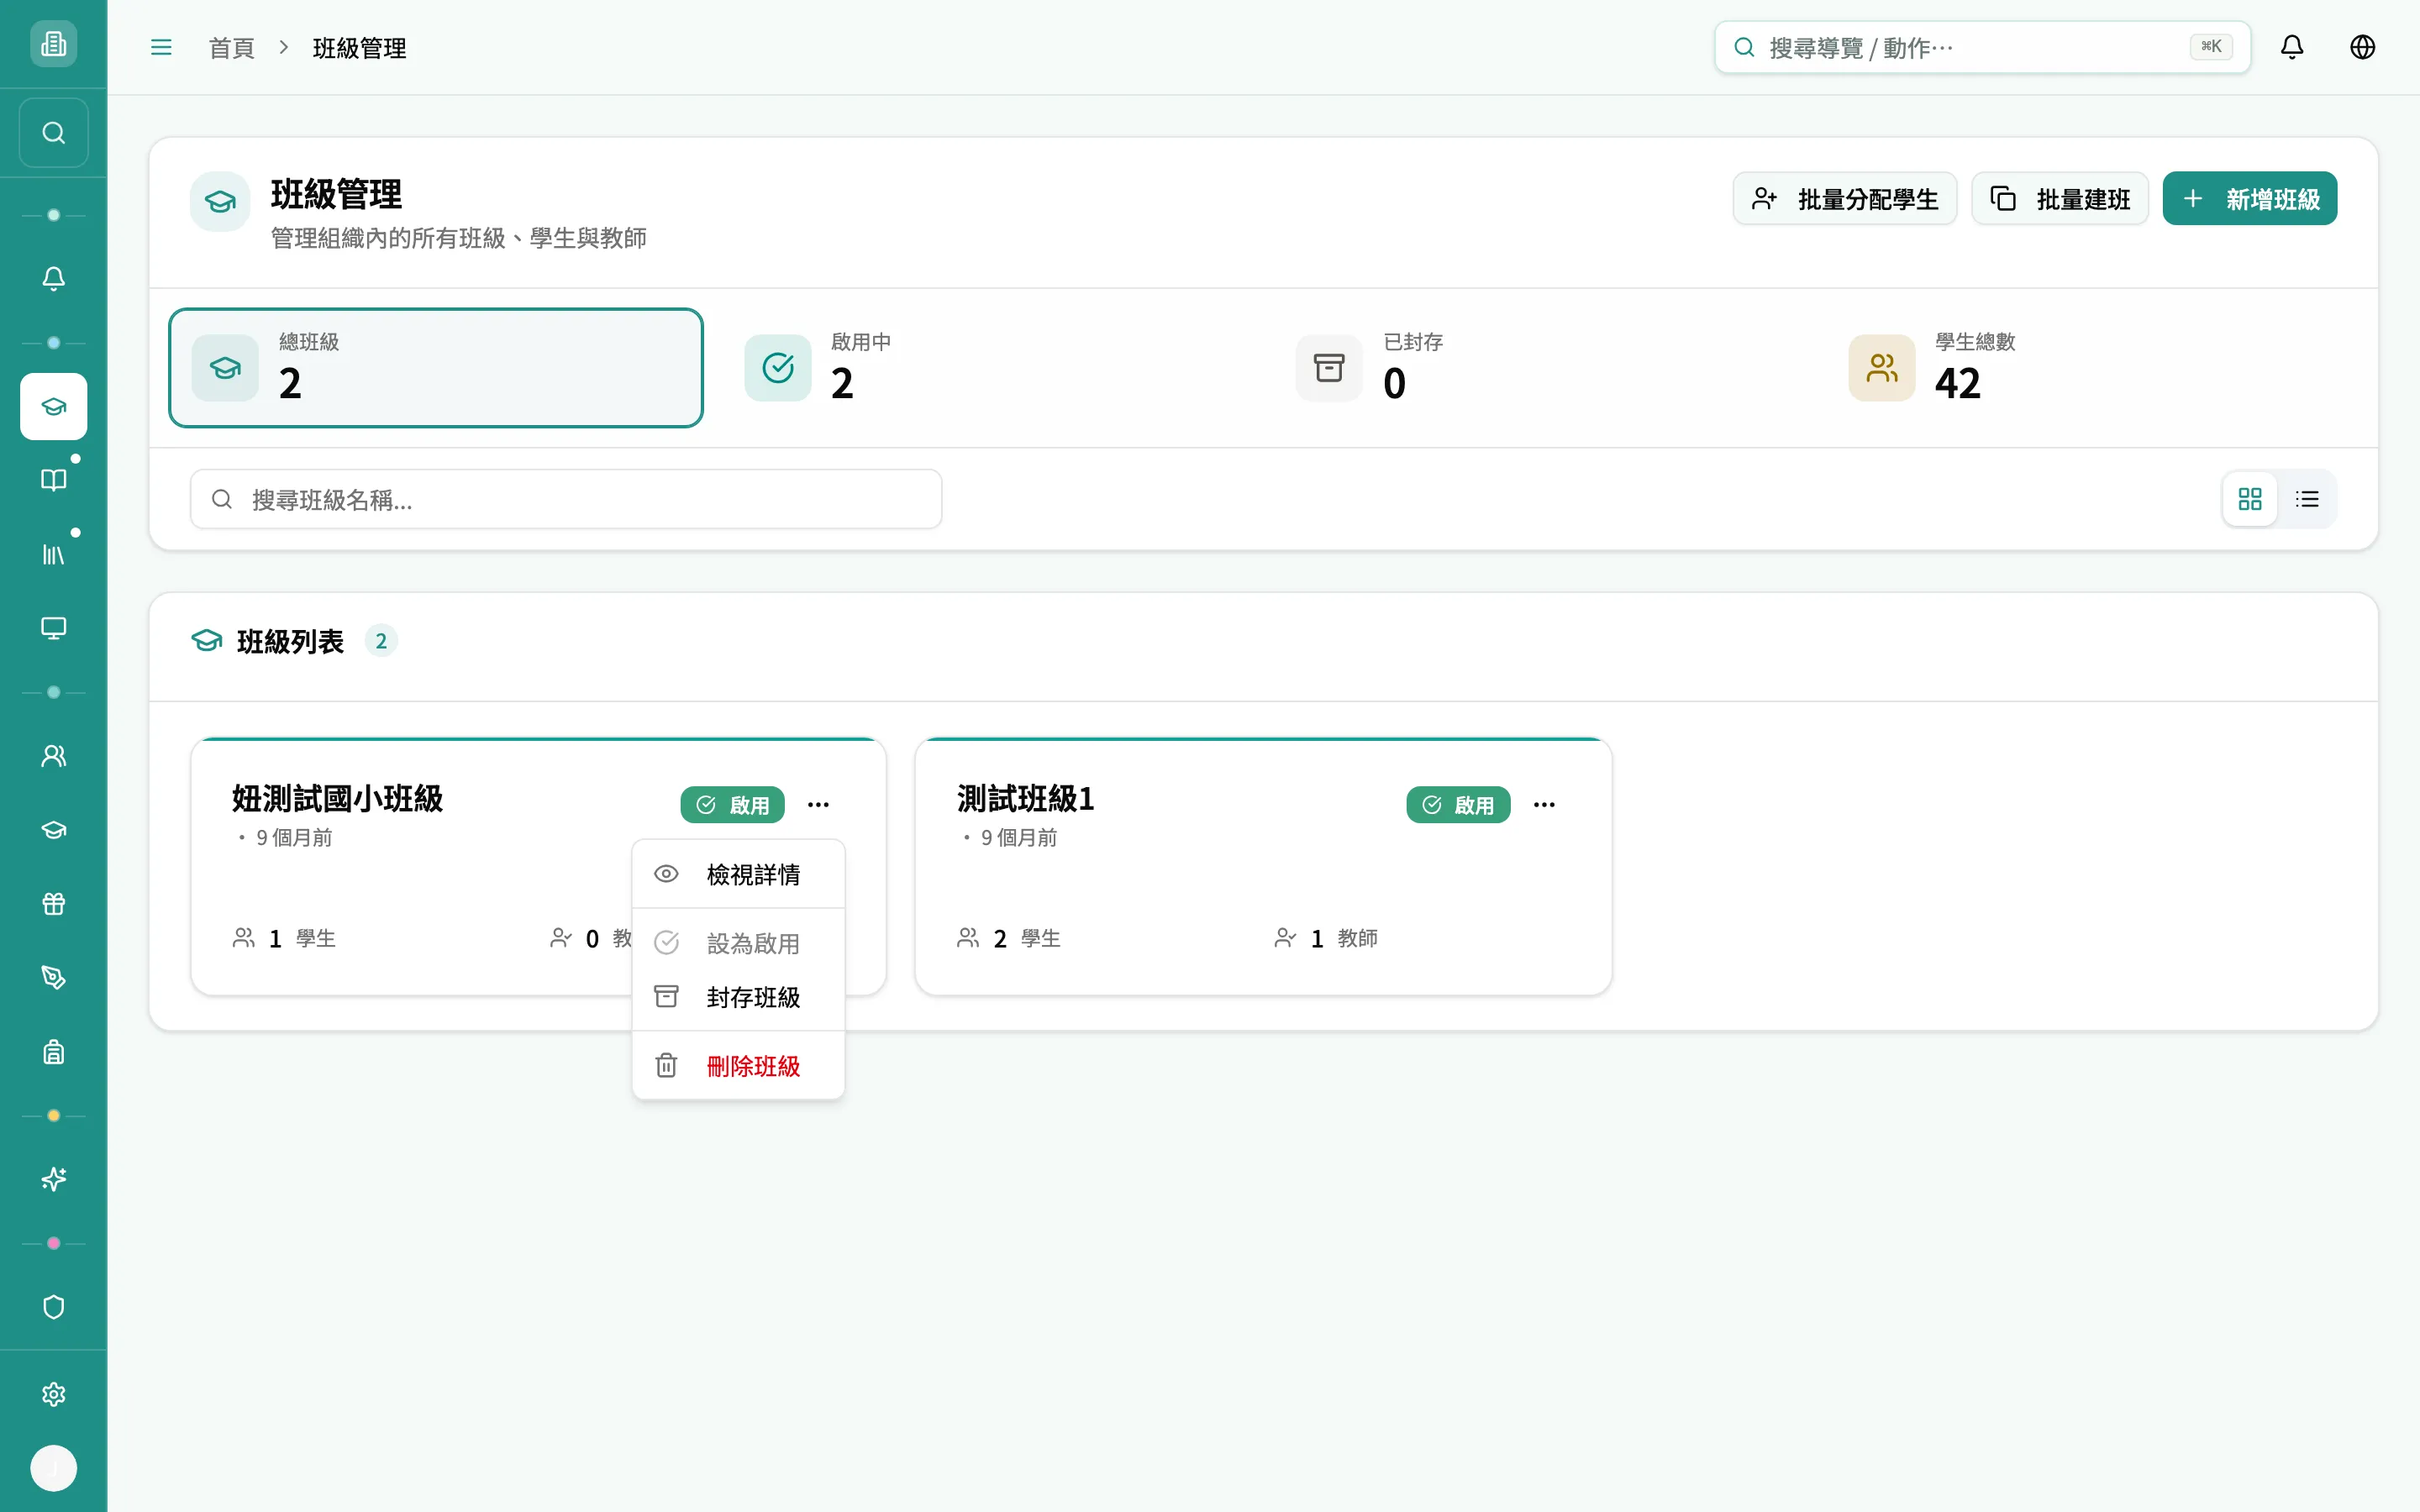Click the ⌘K shortcut badge
2420x1512 pixels.
(2211, 47)
